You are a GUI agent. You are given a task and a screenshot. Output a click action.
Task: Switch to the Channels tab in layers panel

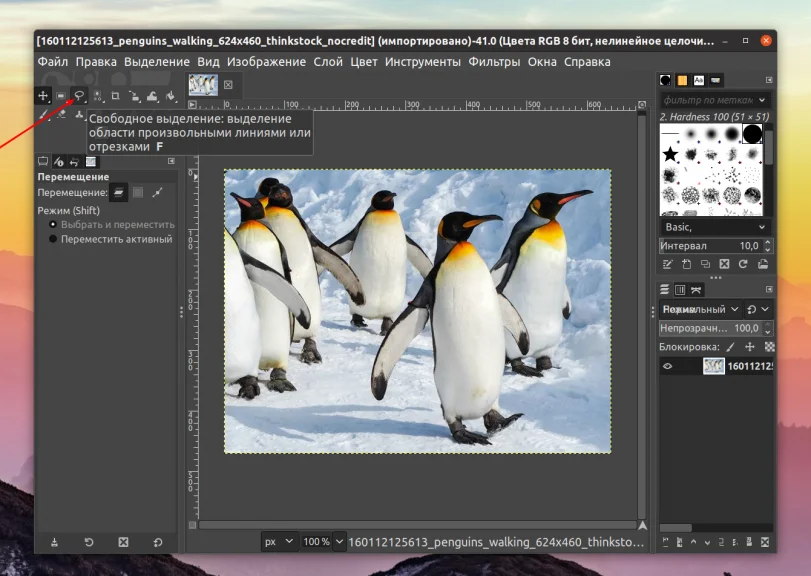tap(679, 289)
